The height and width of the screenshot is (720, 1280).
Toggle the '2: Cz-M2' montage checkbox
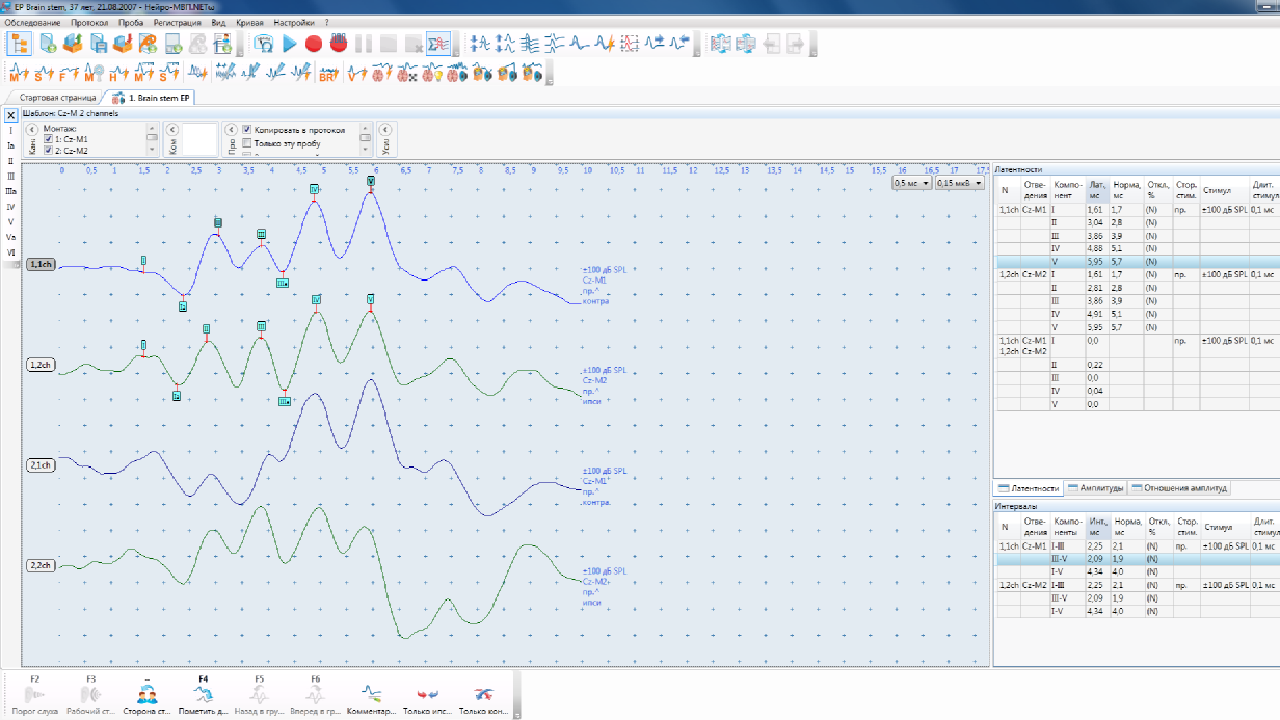[x=48, y=151]
